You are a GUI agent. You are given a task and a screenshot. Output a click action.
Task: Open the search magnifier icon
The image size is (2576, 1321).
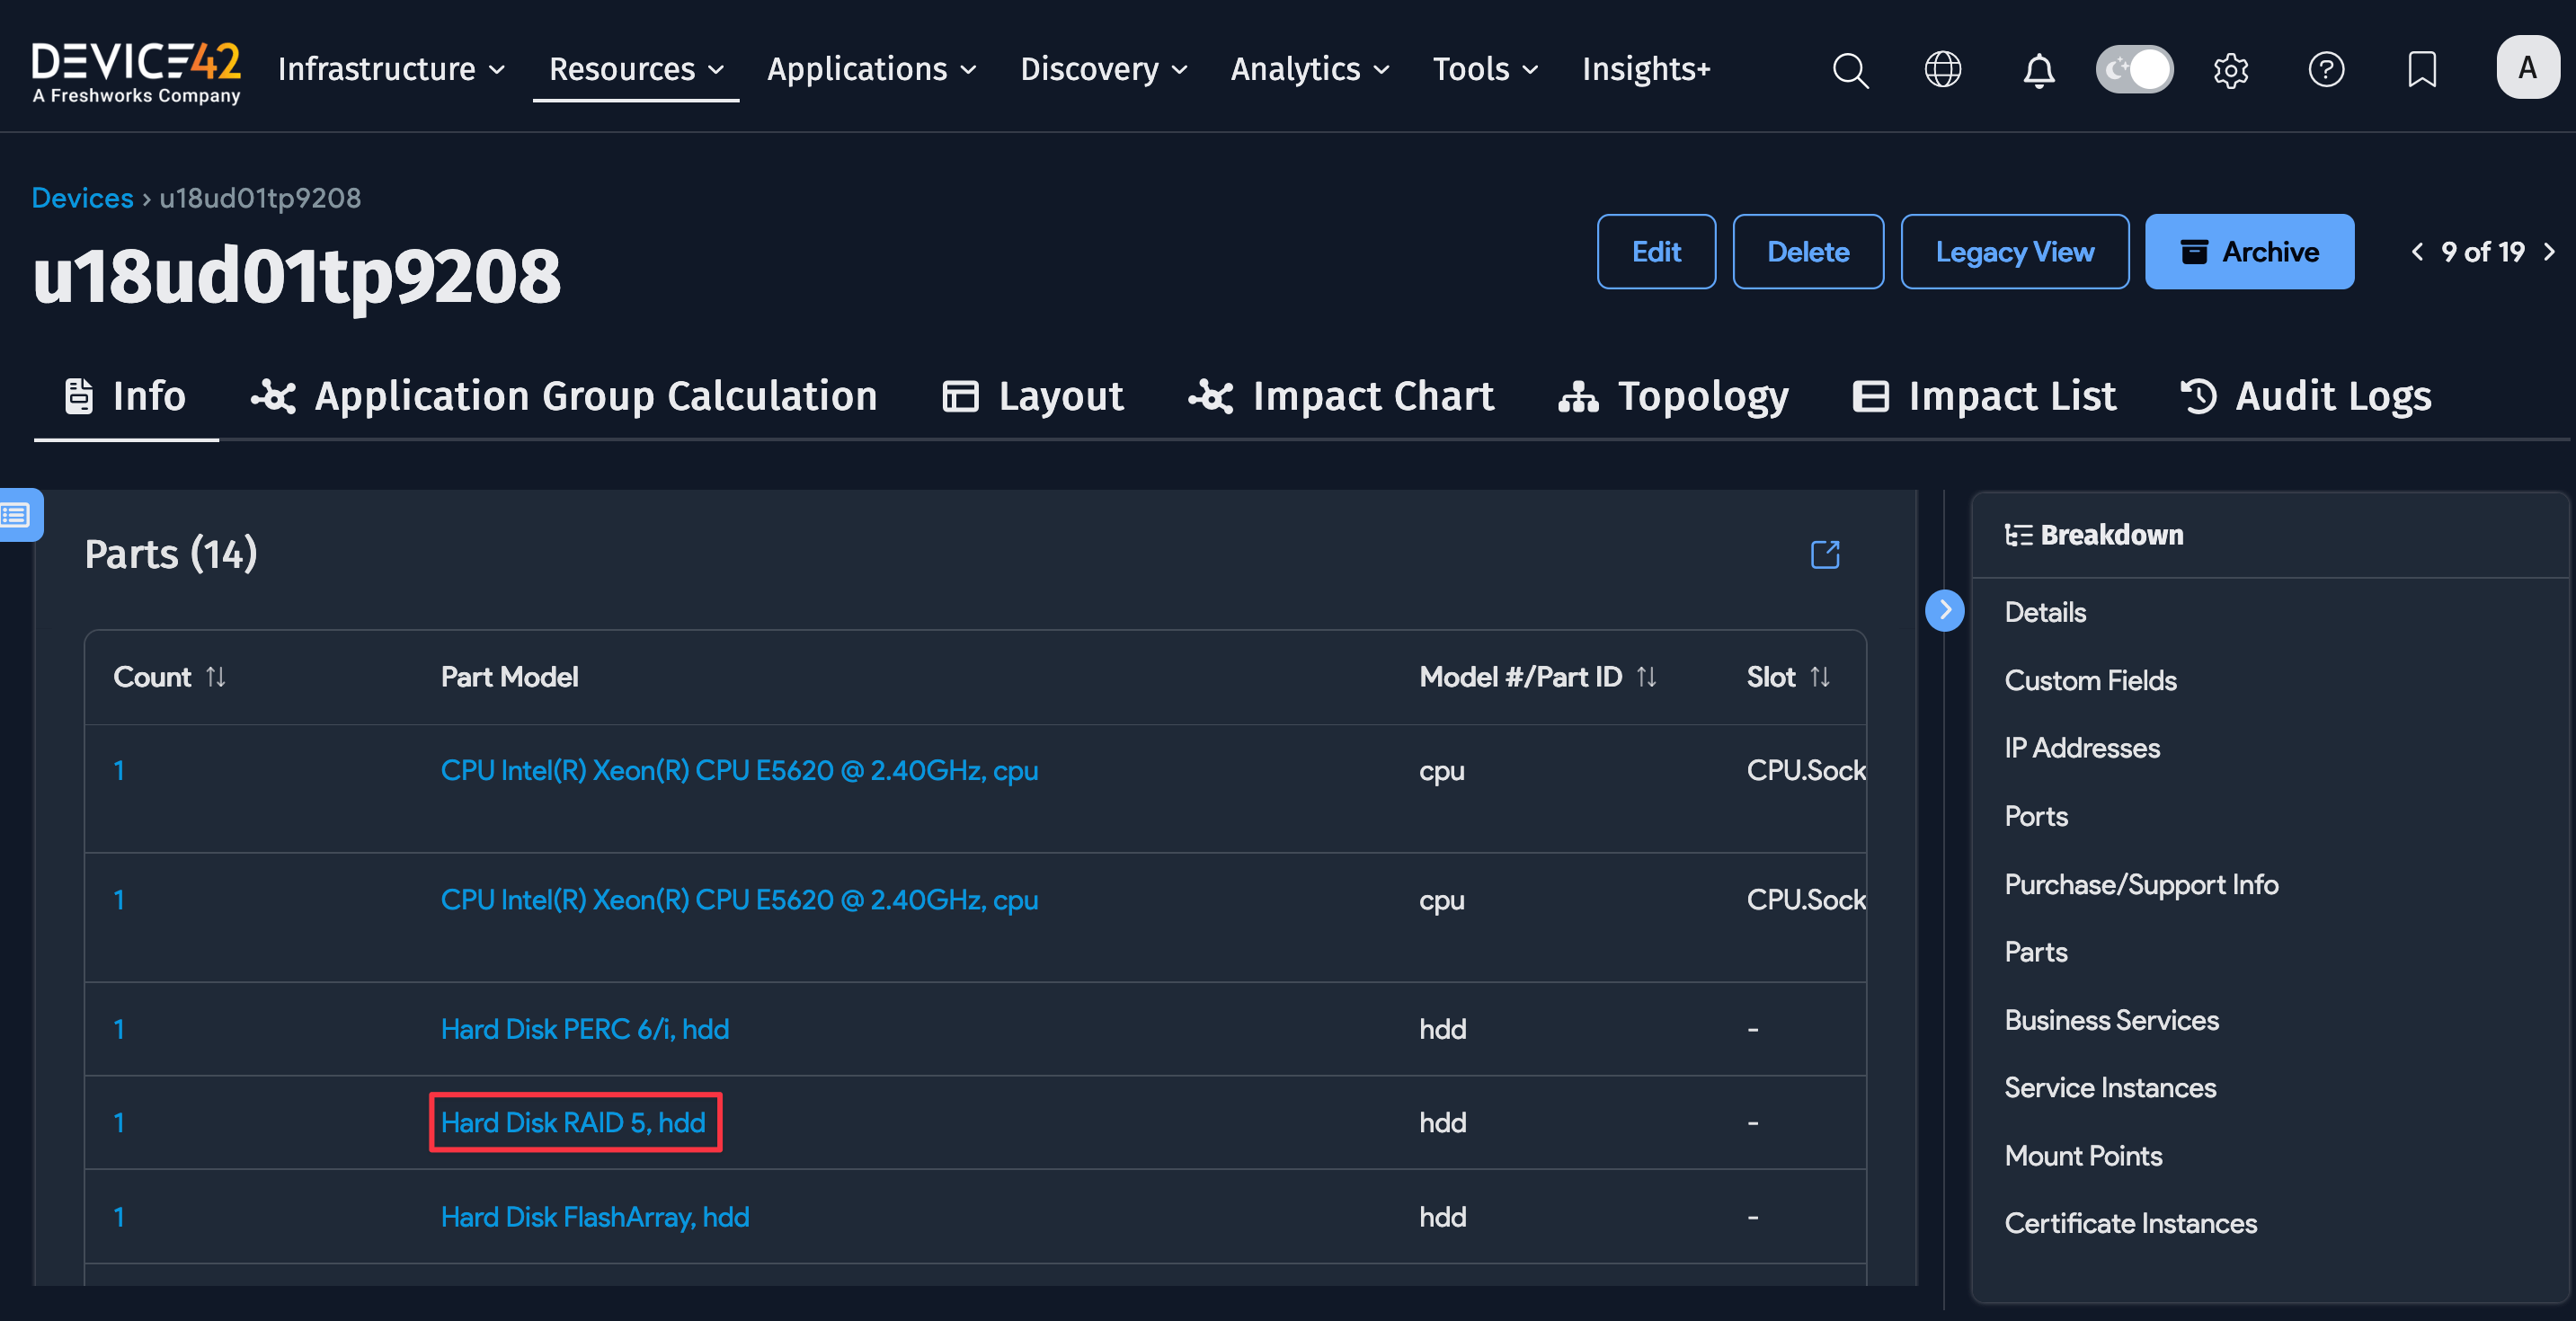(1850, 69)
